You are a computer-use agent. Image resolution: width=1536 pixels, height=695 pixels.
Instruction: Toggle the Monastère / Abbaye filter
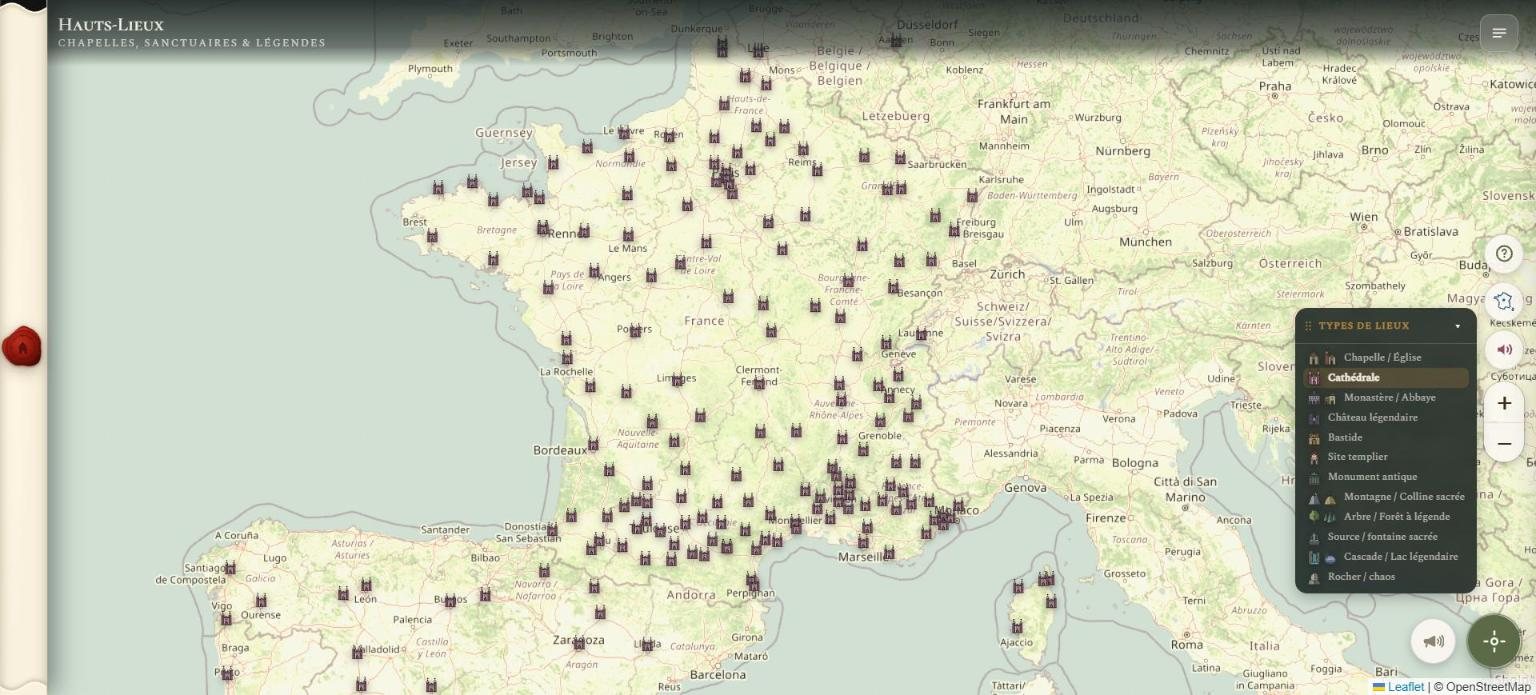(x=1386, y=398)
